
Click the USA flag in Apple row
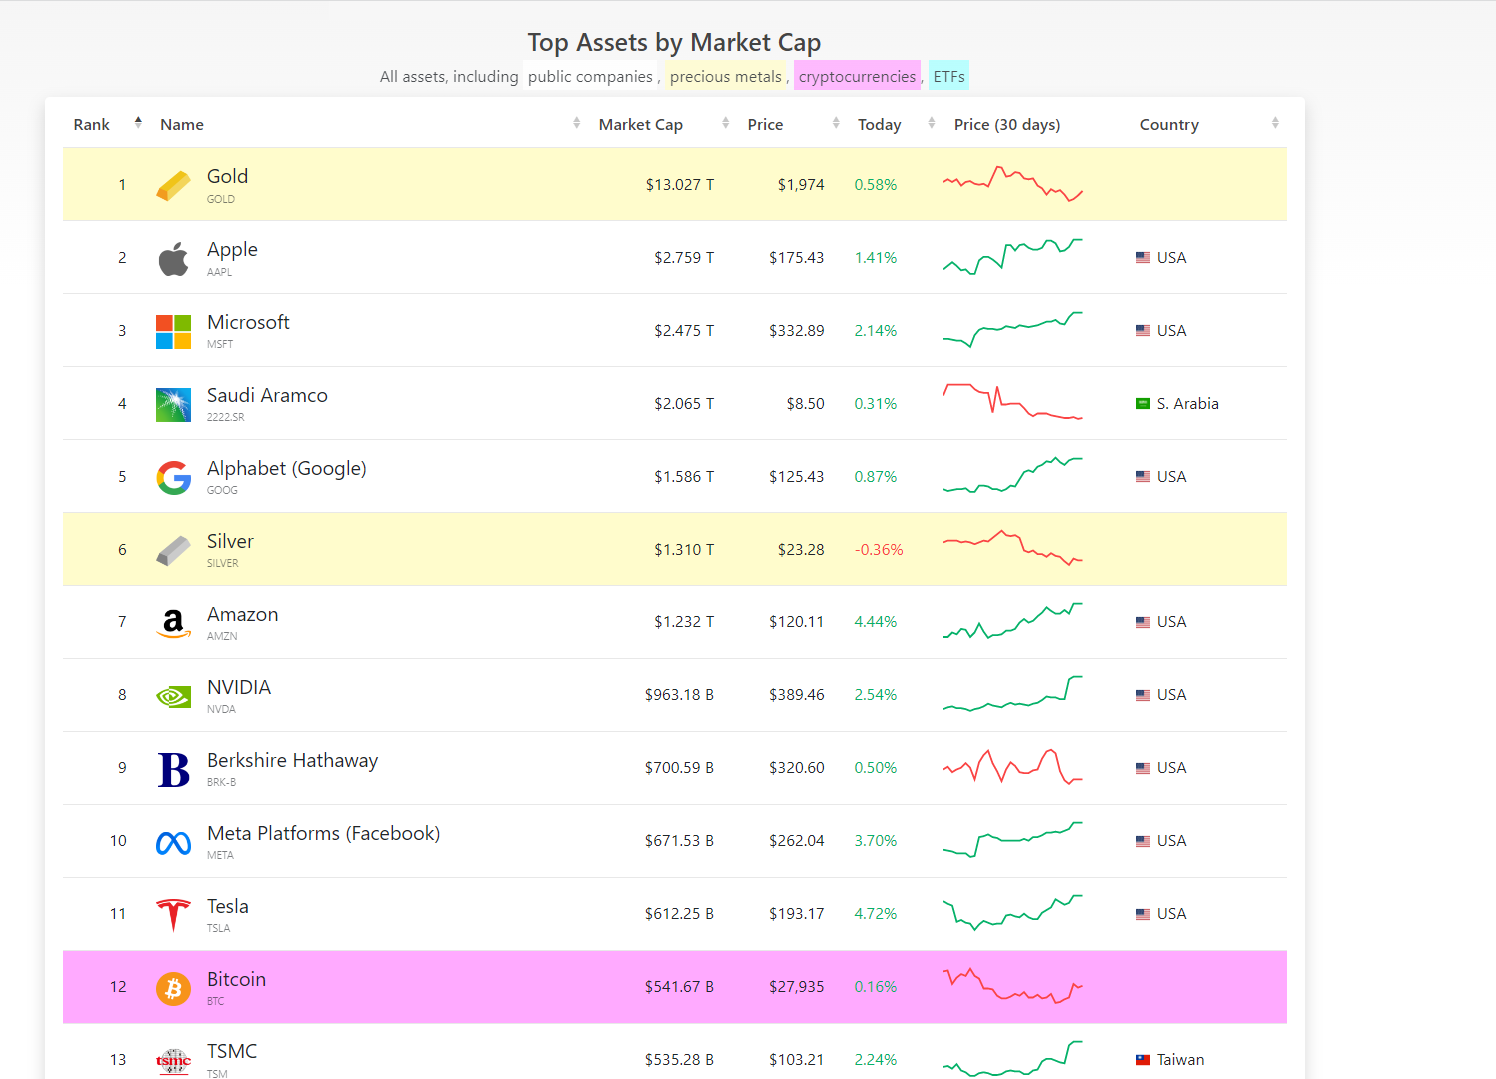[x=1143, y=258]
